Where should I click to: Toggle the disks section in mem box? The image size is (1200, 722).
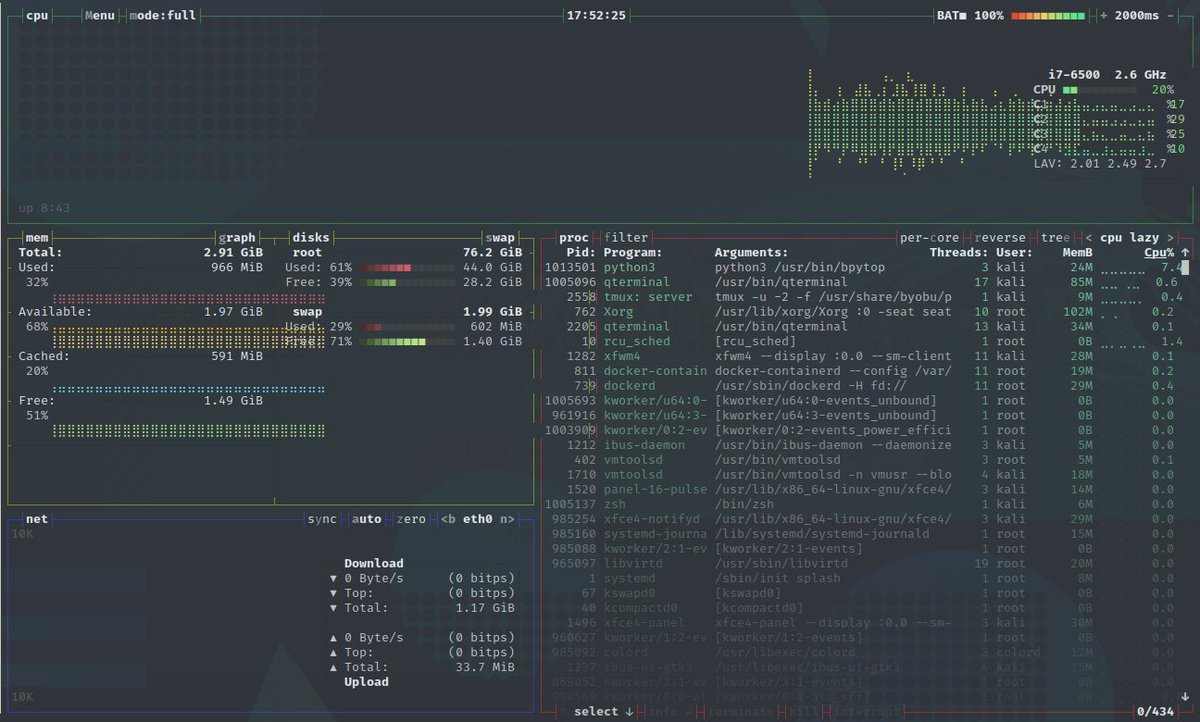tap(311, 238)
